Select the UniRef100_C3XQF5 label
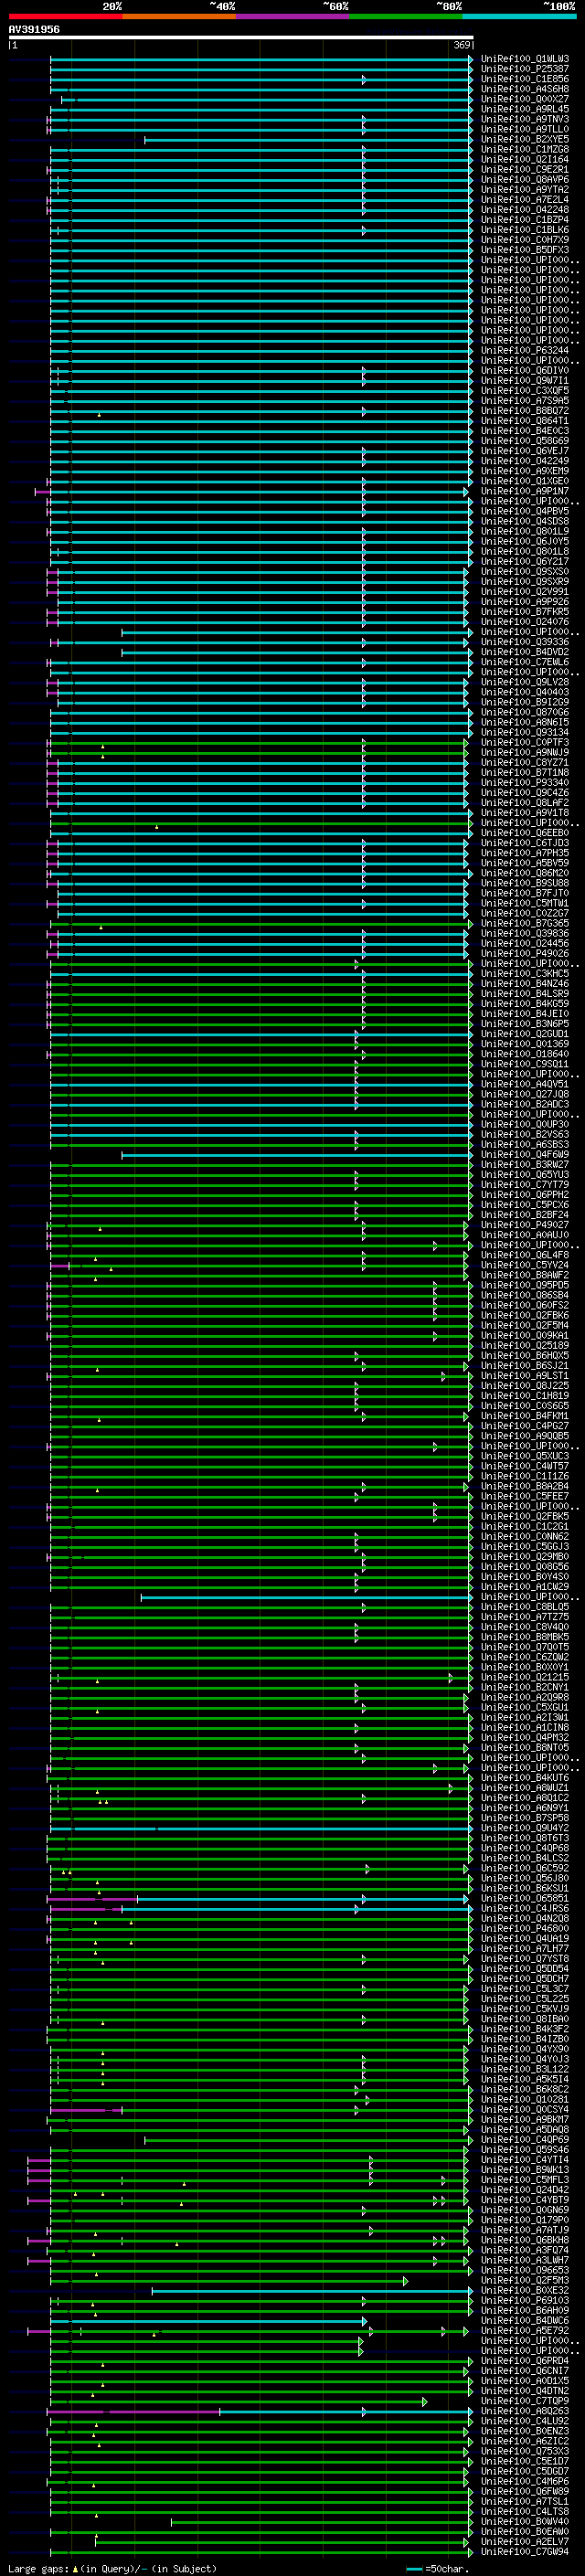This screenshot has height=2576, width=585. [x=525, y=391]
